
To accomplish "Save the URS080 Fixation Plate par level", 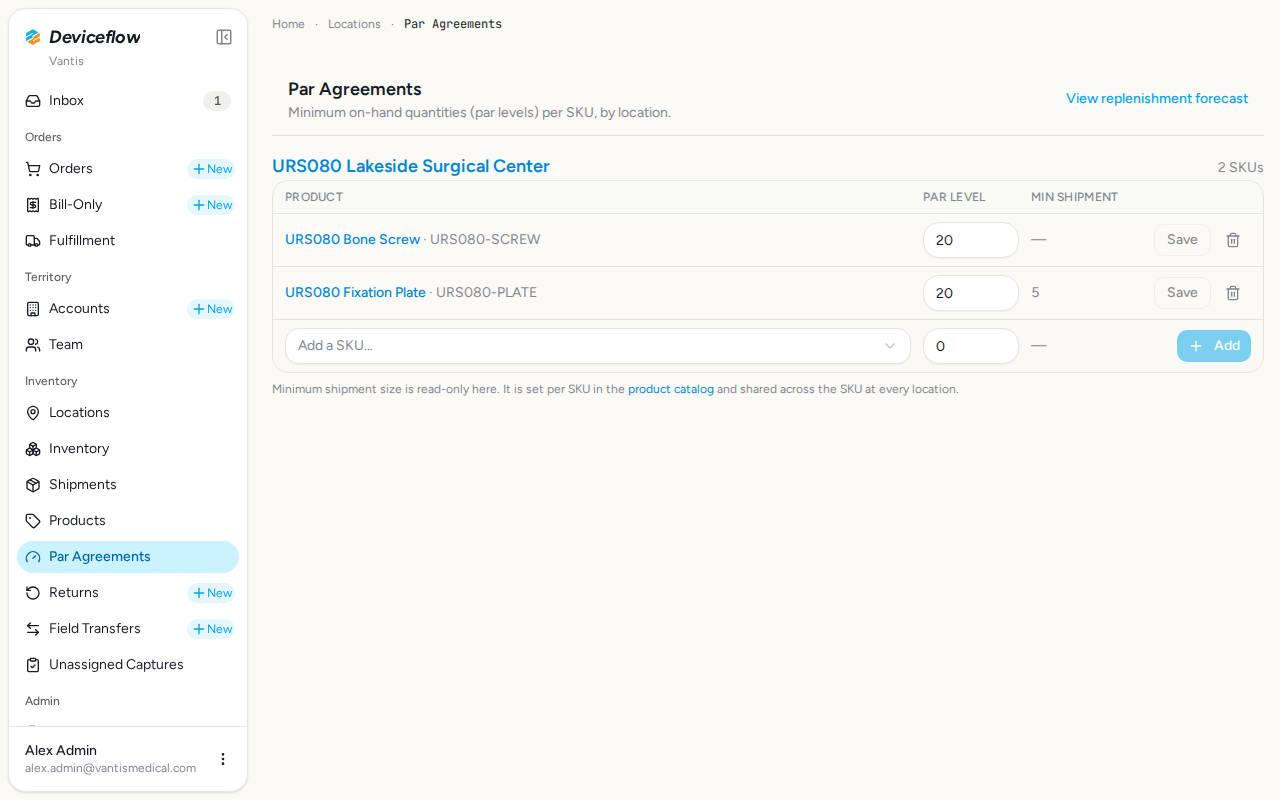I will [1182, 293].
